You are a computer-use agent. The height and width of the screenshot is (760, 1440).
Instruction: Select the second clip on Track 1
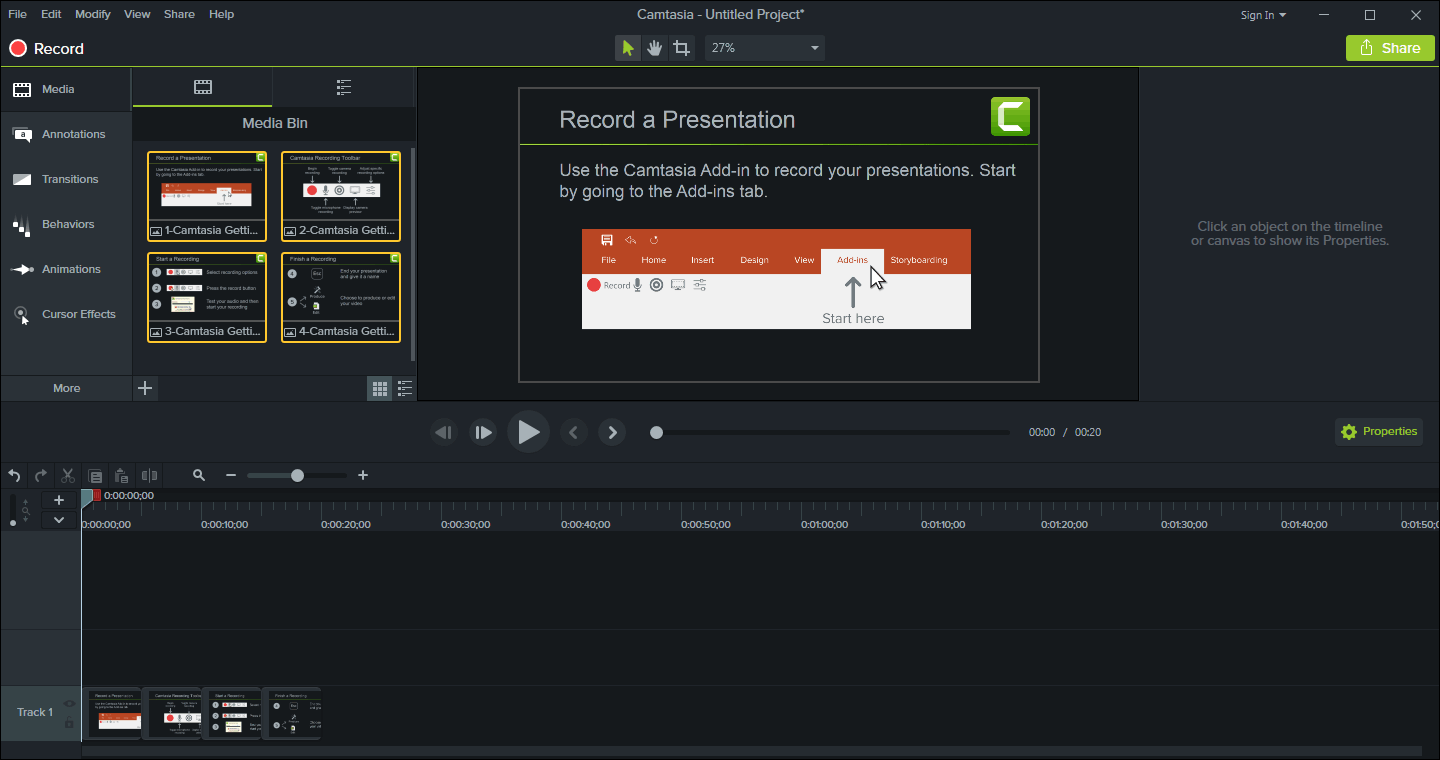click(172, 713)
